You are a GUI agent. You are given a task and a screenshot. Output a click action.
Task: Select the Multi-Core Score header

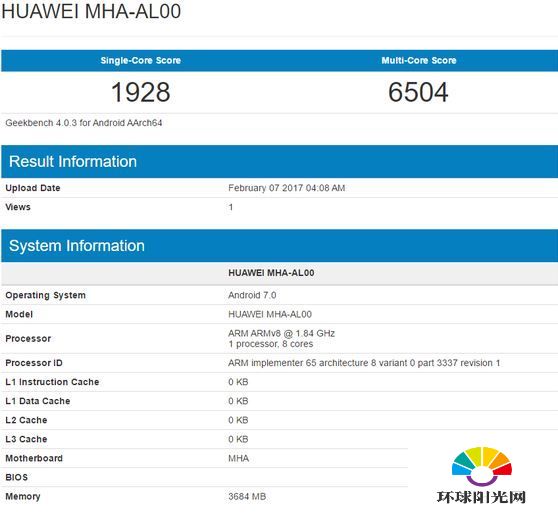pyautogui.click(x=419, y=60)
